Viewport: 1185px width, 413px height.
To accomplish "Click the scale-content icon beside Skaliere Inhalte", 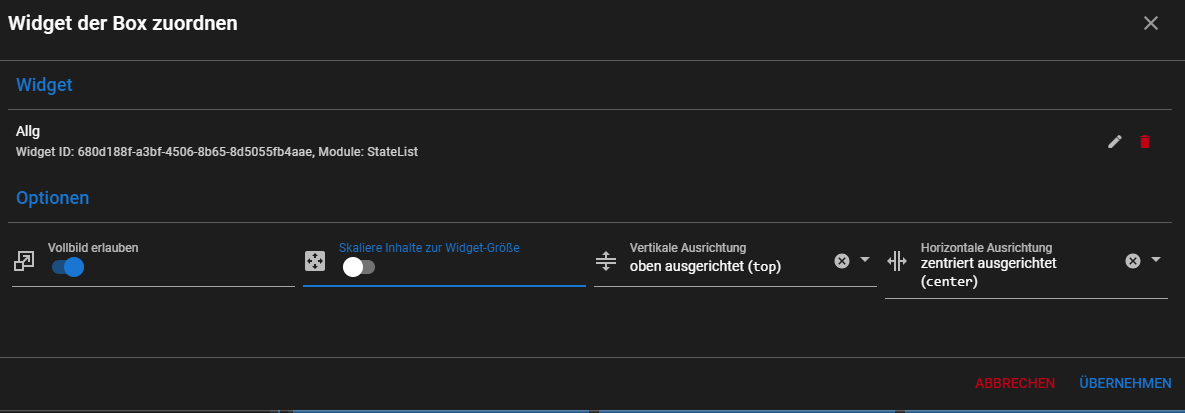I will pyautogui.click(x=314, y=262).
